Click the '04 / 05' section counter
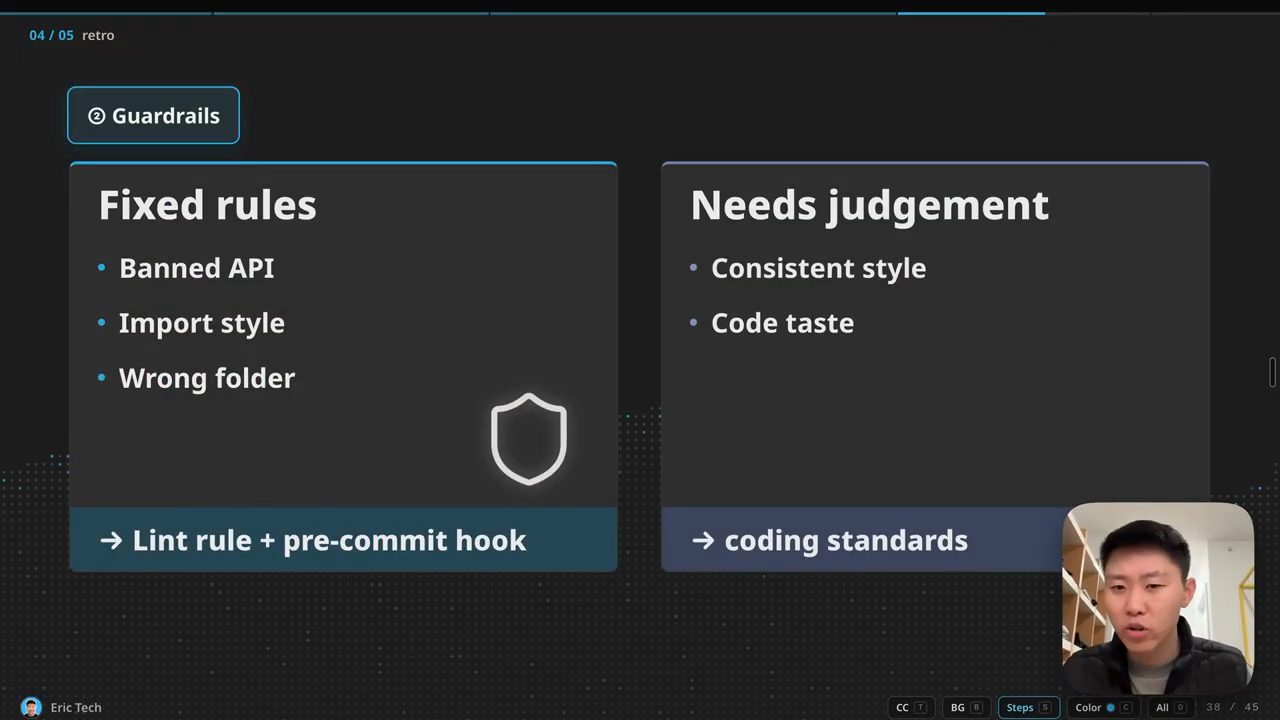1280x720 pixels. [x=51, y=35]
